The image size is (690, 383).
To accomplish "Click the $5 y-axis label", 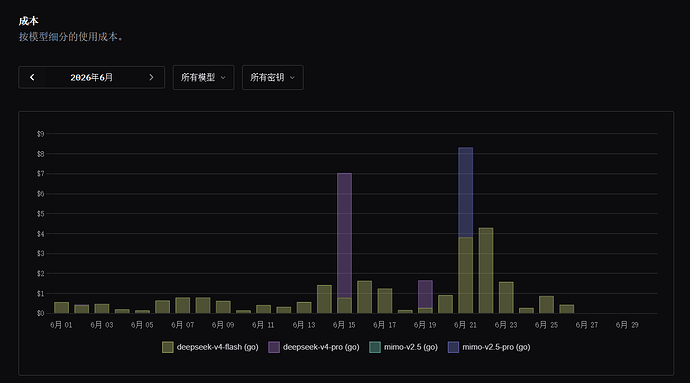I will pyautogui.click(x=40, y=214).
